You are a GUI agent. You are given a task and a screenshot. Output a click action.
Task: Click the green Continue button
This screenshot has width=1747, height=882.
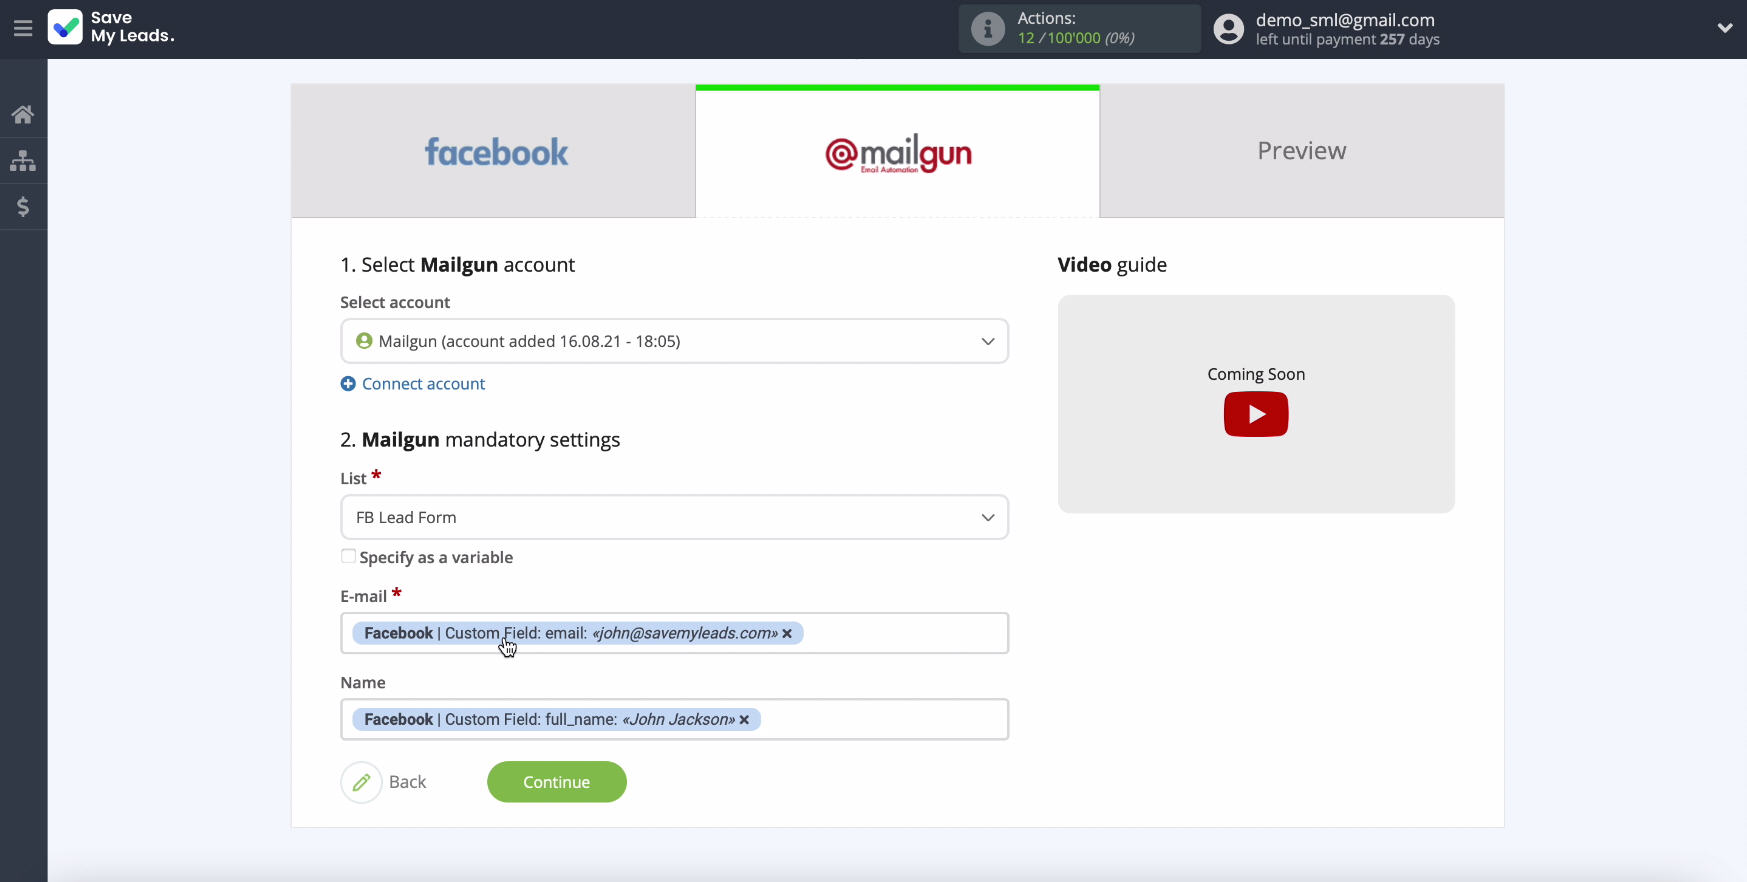point(557,782)
